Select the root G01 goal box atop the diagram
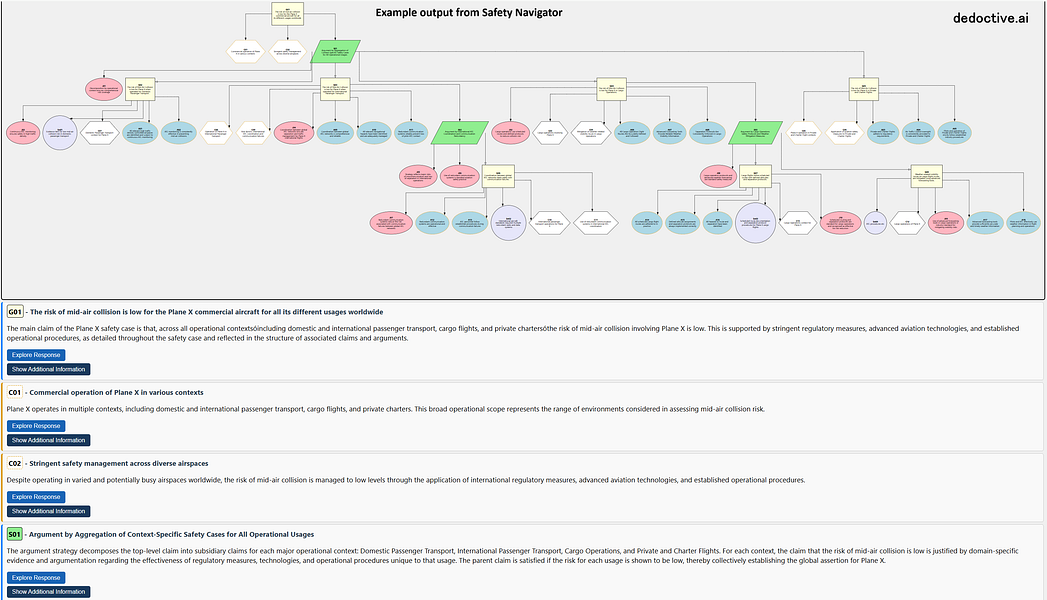Viewport: 1047px width, 600px height. pos(288,14)
